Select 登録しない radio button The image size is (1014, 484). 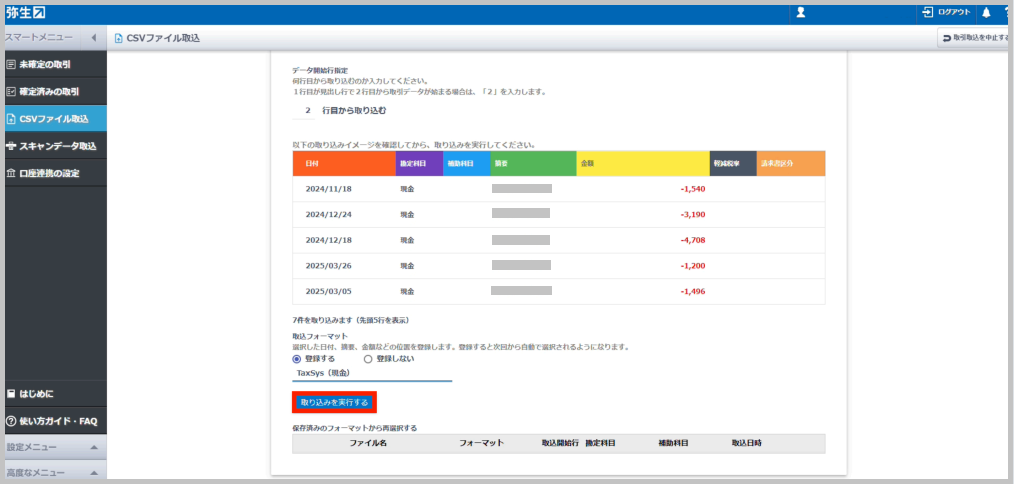[x=368, y=358]
